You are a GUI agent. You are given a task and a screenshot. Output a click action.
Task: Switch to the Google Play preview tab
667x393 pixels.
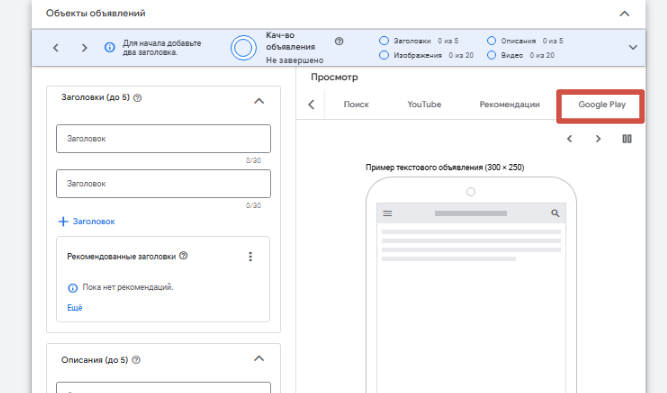[601, 105]
